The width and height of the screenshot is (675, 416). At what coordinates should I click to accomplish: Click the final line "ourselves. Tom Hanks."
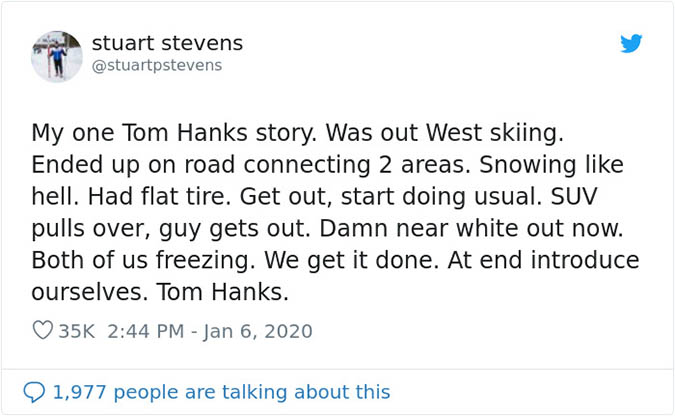click(x=160, y=293)
